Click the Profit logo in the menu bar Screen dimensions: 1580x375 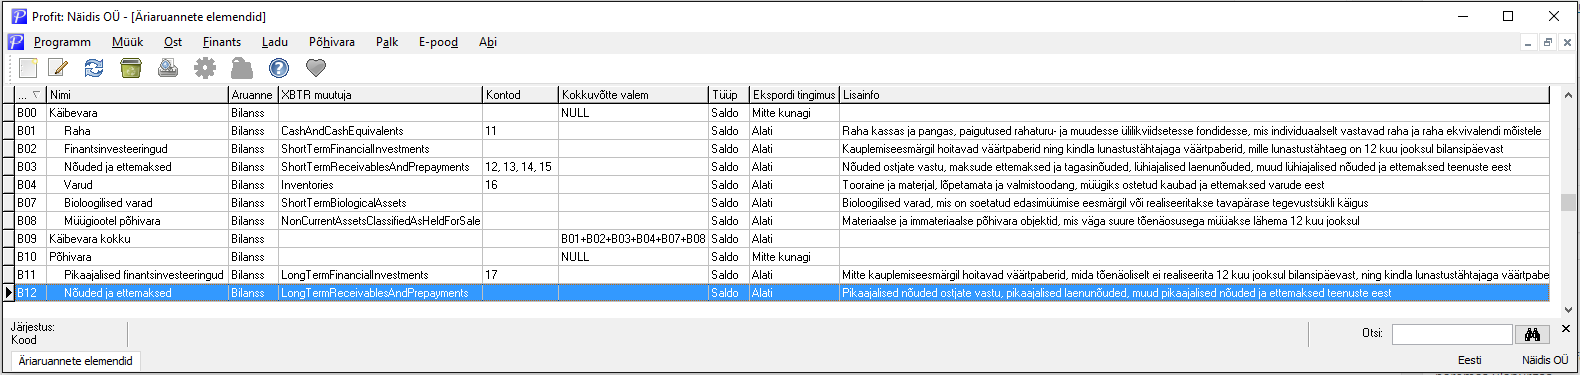pos(16,42)
